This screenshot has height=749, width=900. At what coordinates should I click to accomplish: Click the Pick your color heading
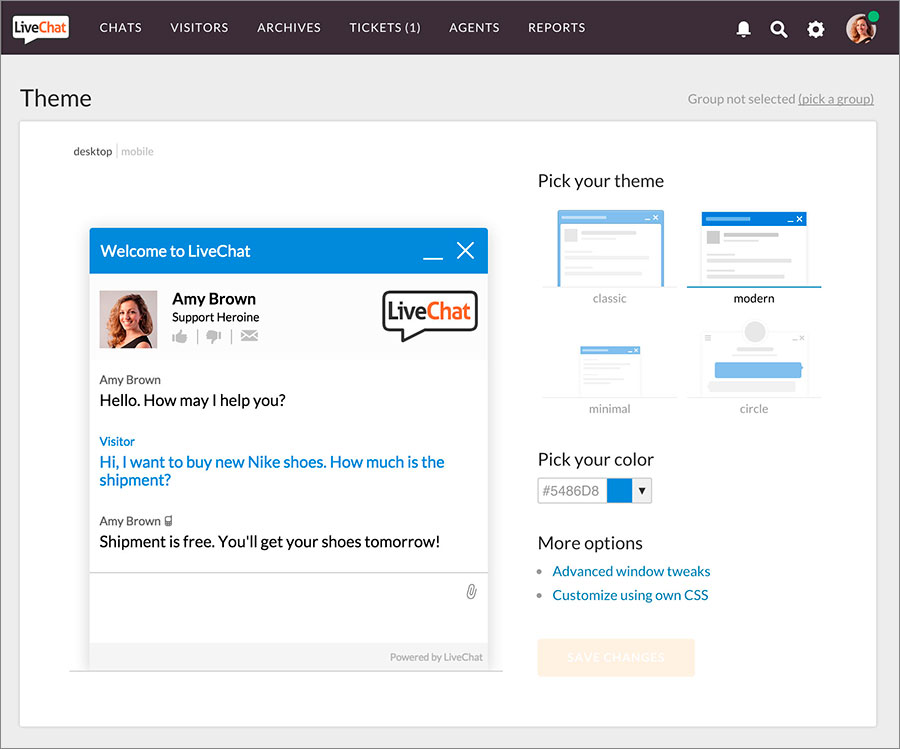pos(595,460)
